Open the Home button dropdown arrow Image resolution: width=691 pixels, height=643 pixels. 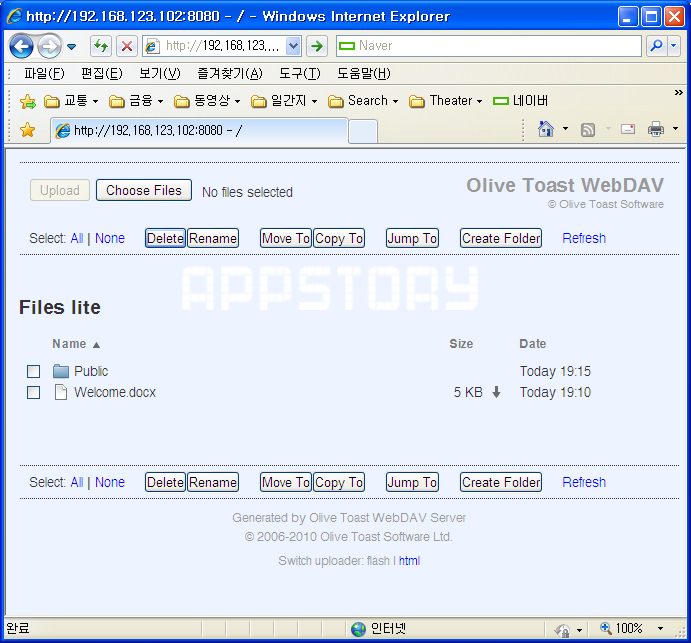565,129
